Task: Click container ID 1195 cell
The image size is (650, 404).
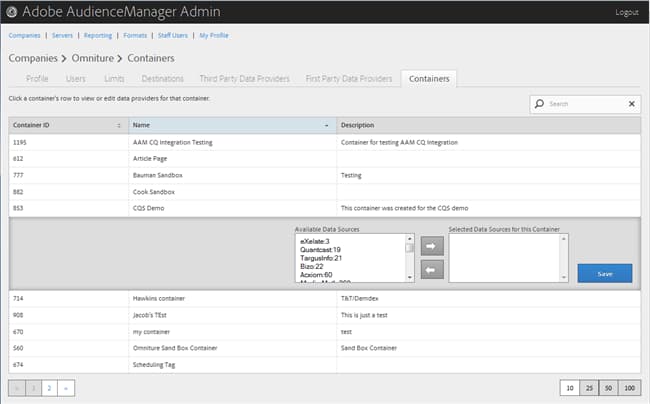Action: point(69,142)
